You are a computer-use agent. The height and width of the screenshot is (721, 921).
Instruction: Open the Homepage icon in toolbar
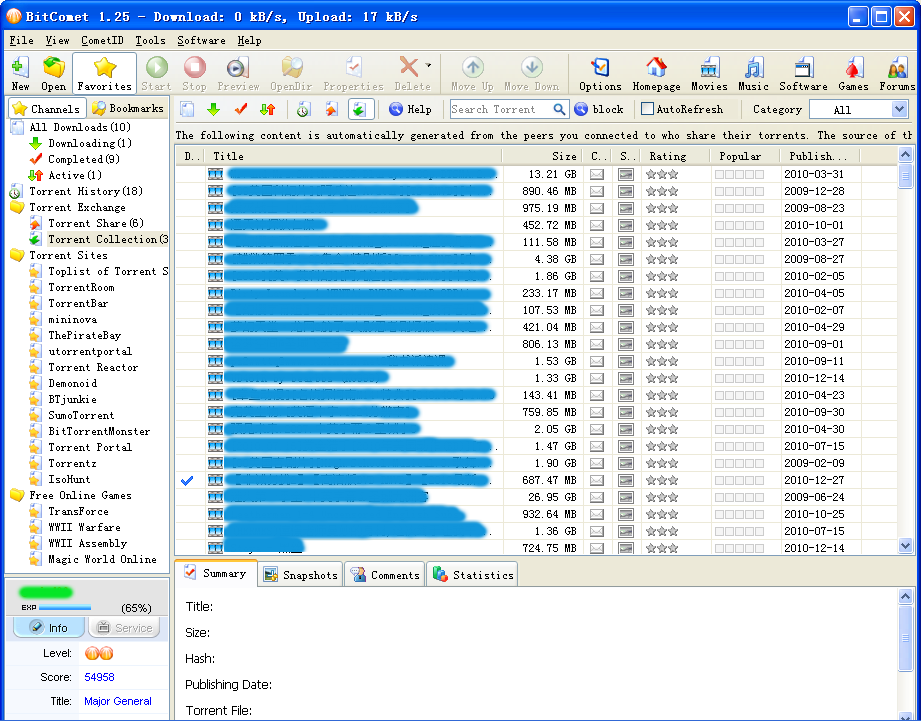click(x=656, y=74)
